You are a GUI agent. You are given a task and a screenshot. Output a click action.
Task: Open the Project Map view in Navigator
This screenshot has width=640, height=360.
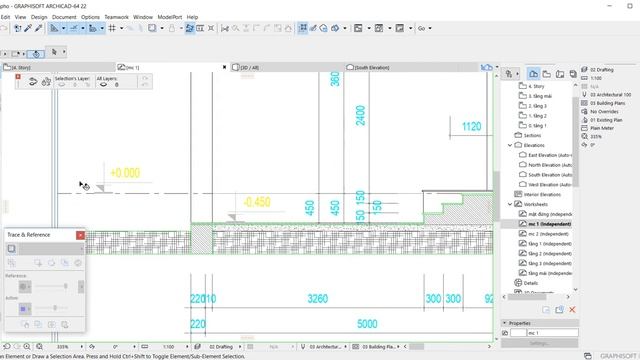pos(533,74)
